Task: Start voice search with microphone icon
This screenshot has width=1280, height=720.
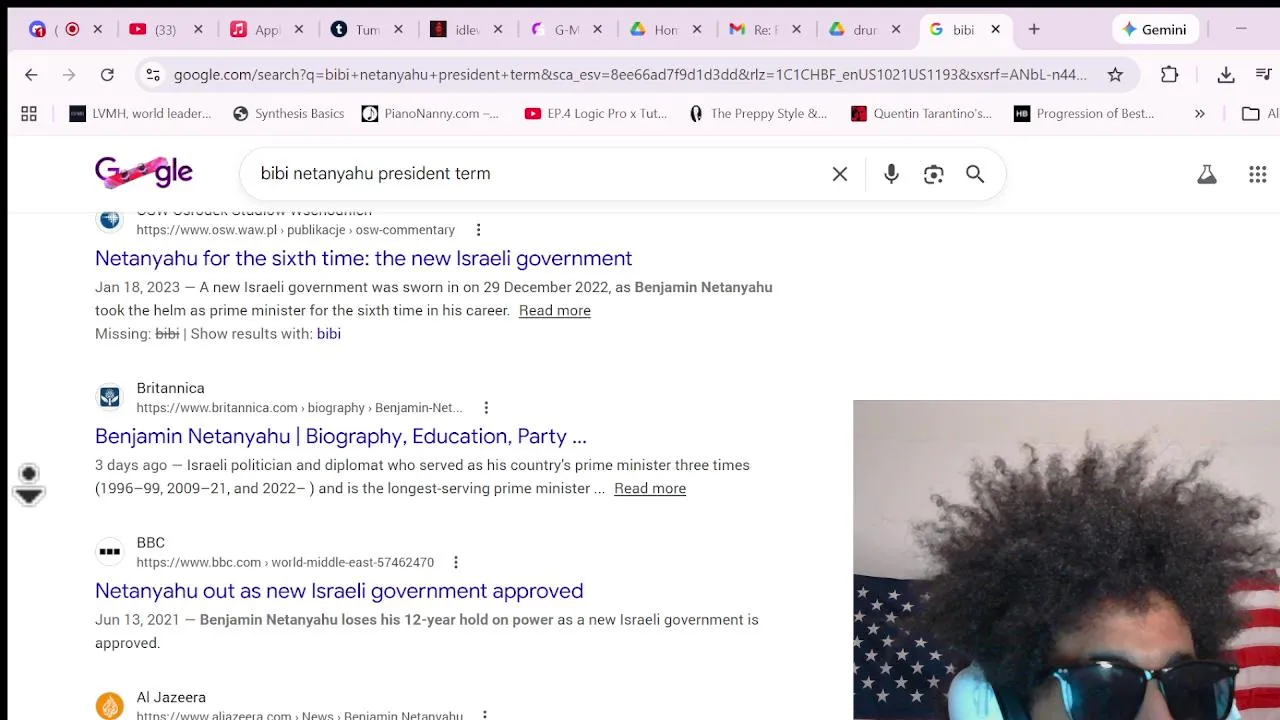Action: [891, 174]
